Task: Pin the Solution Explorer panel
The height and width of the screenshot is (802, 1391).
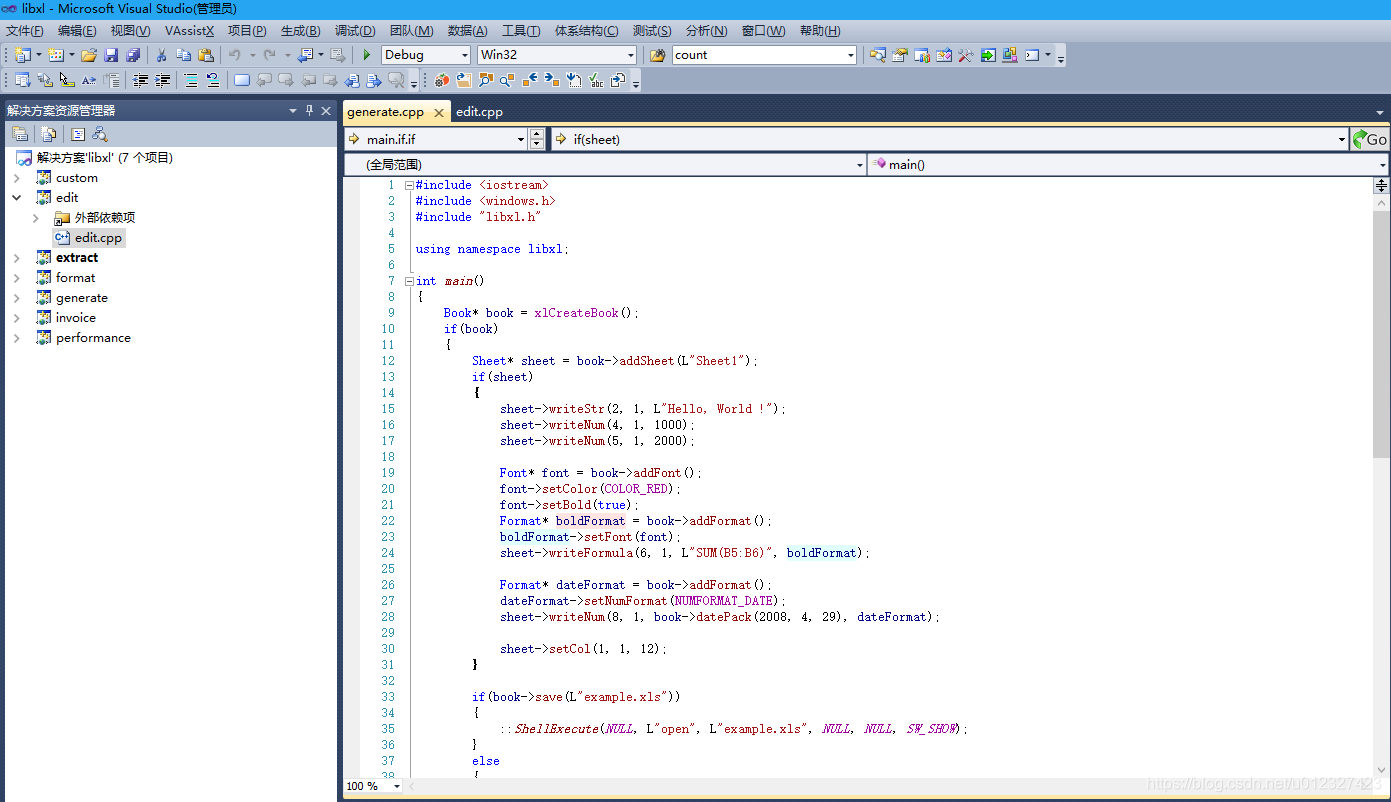Action: click(x=310, y=111)
